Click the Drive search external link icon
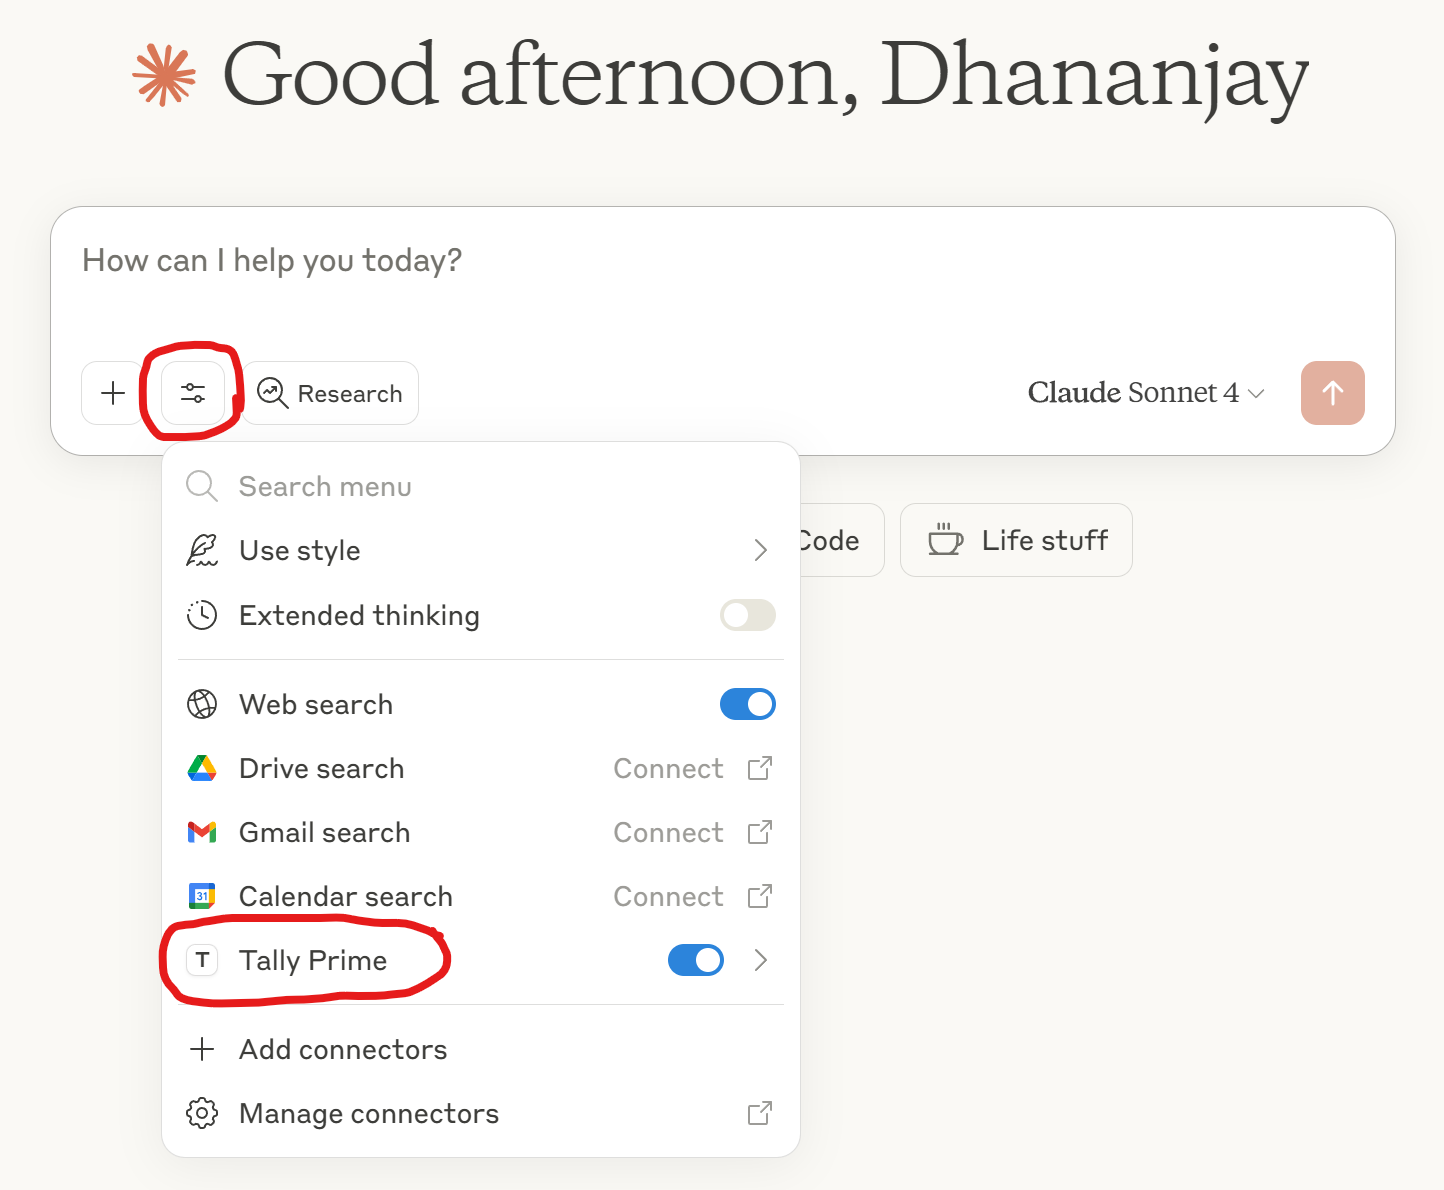Image resolution: width=1444 pixels, height=1190 pixels. (x=760, y=768)
